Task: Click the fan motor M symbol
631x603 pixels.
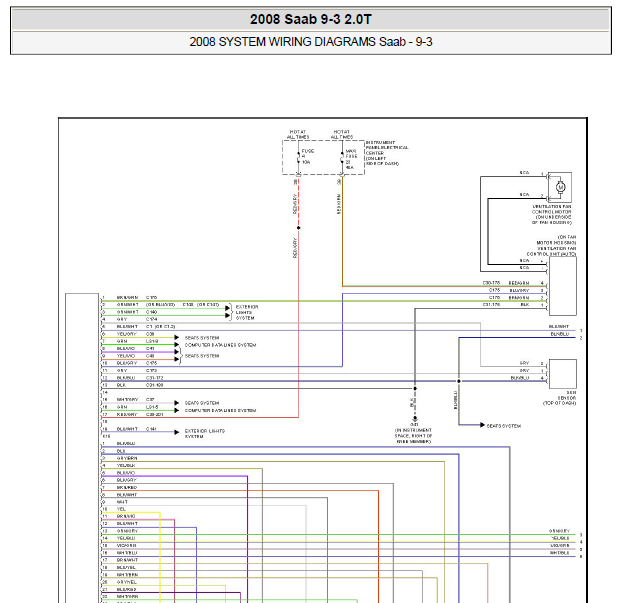Action: pyautogui.click(x=560, y=187)
